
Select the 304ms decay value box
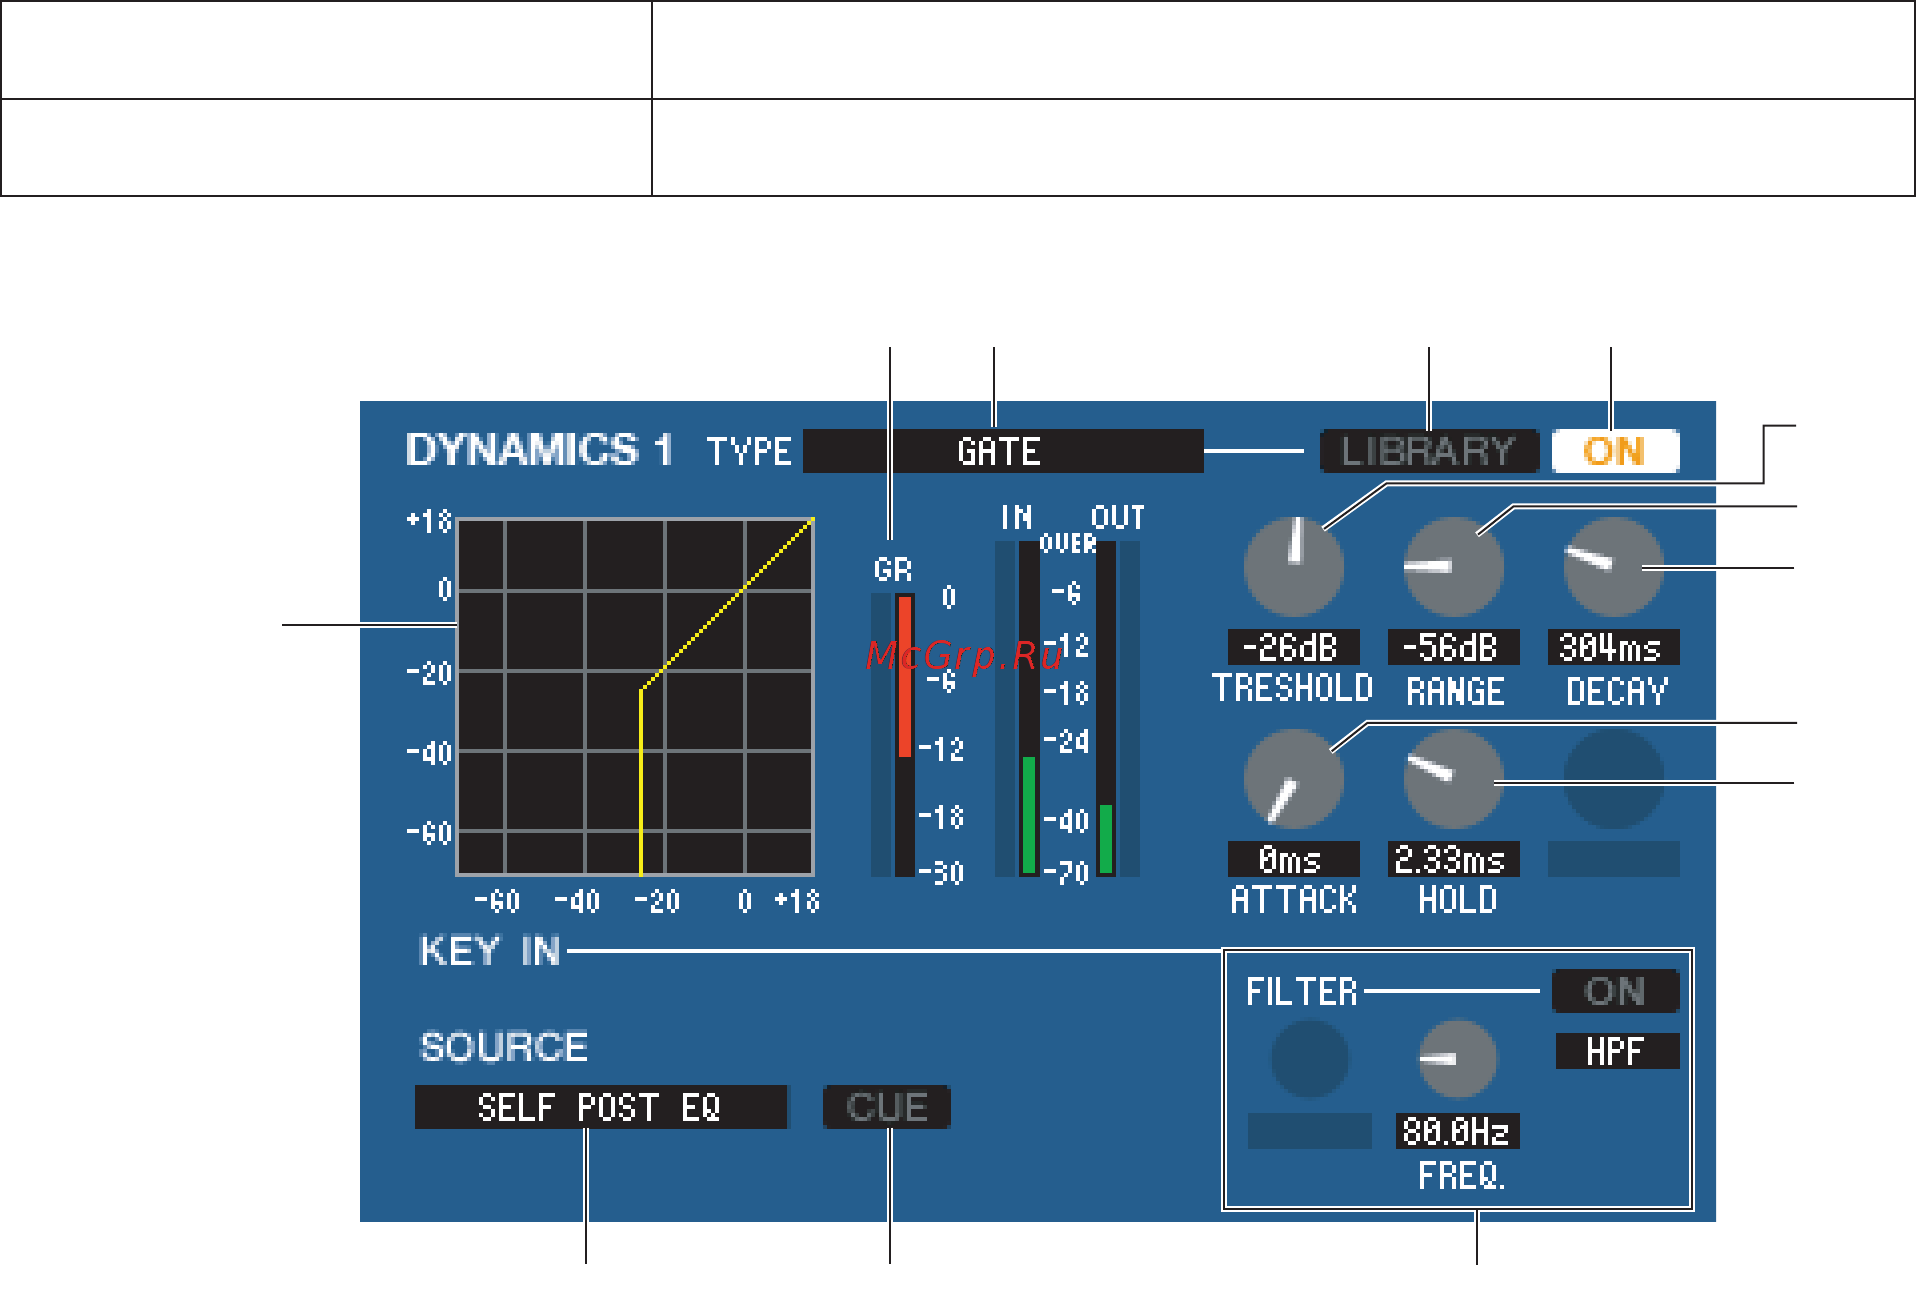[x=1613, y=647]
